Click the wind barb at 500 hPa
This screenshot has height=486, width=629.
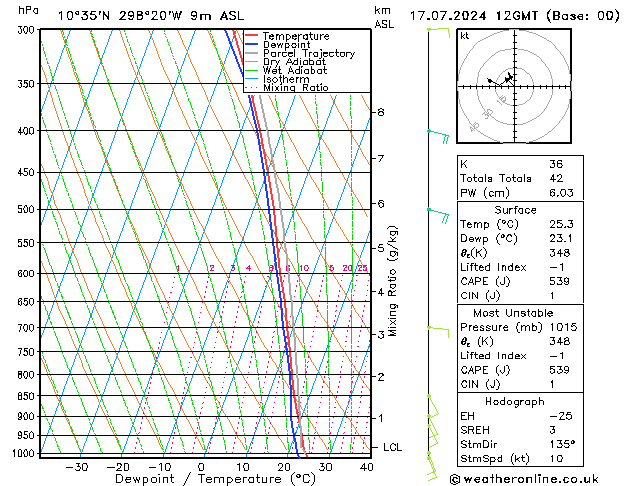[436, 210]
